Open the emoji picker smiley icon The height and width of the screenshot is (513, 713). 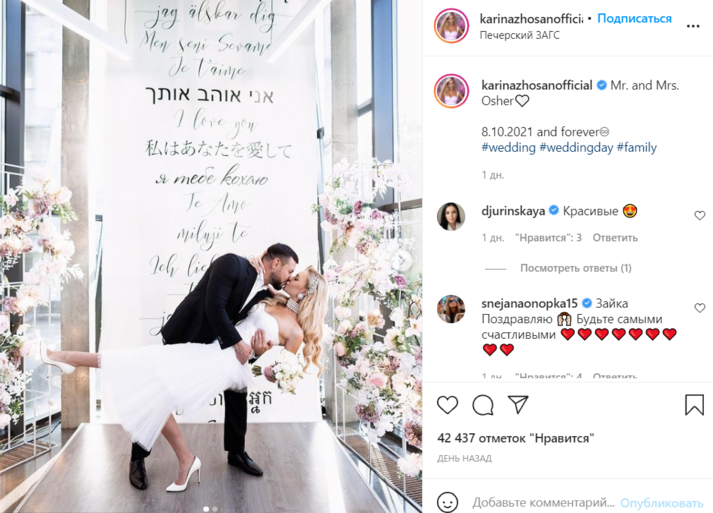447,503
